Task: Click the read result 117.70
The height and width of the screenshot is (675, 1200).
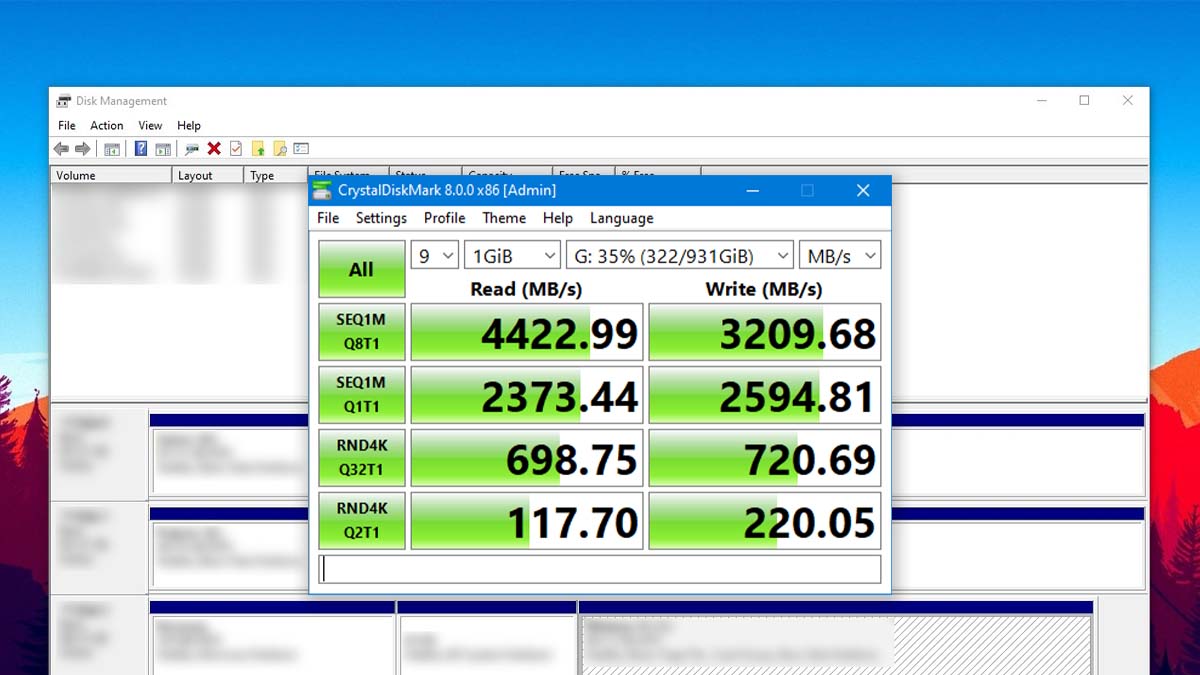Action: click(x=527, y=520)
